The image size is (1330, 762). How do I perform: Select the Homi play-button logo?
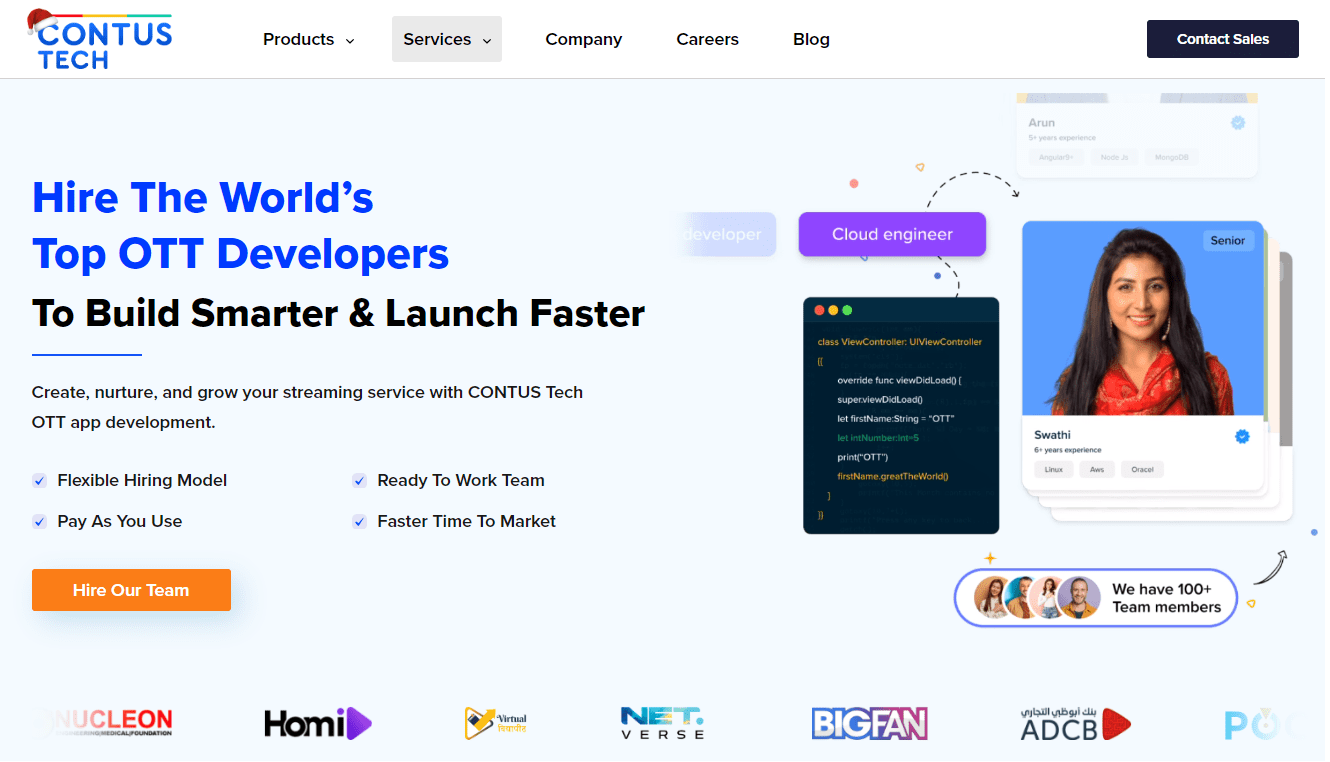pos(318,723)
